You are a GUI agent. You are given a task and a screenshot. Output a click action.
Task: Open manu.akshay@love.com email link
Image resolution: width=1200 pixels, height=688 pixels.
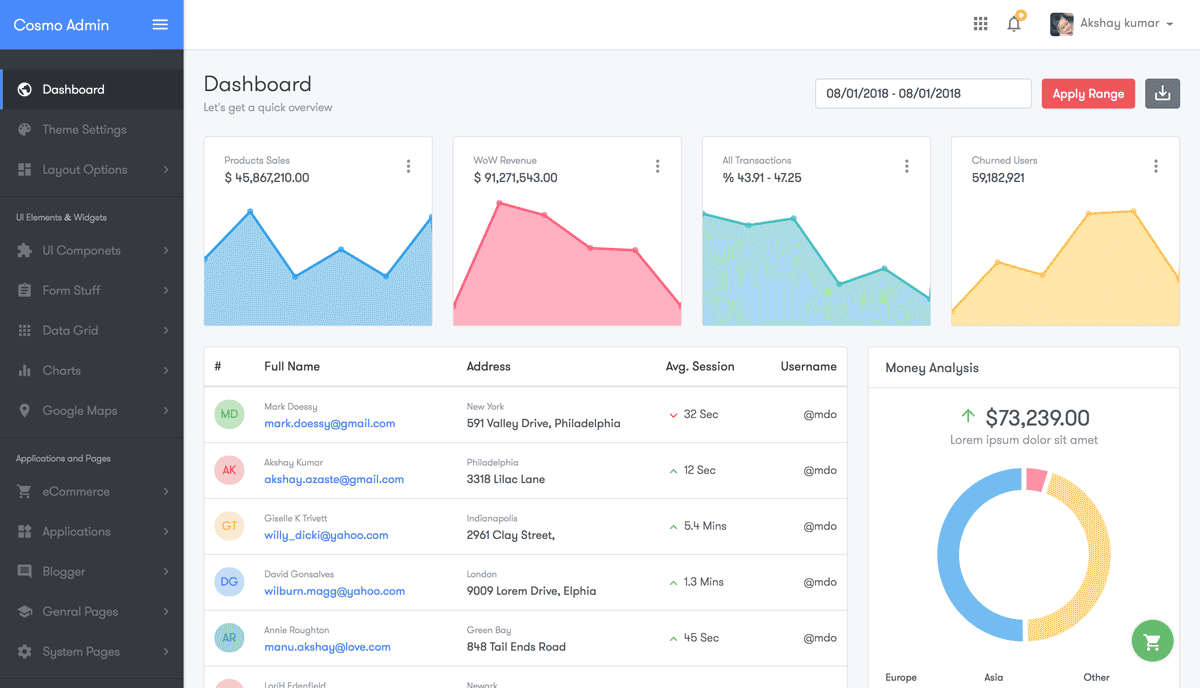(327, 648)
